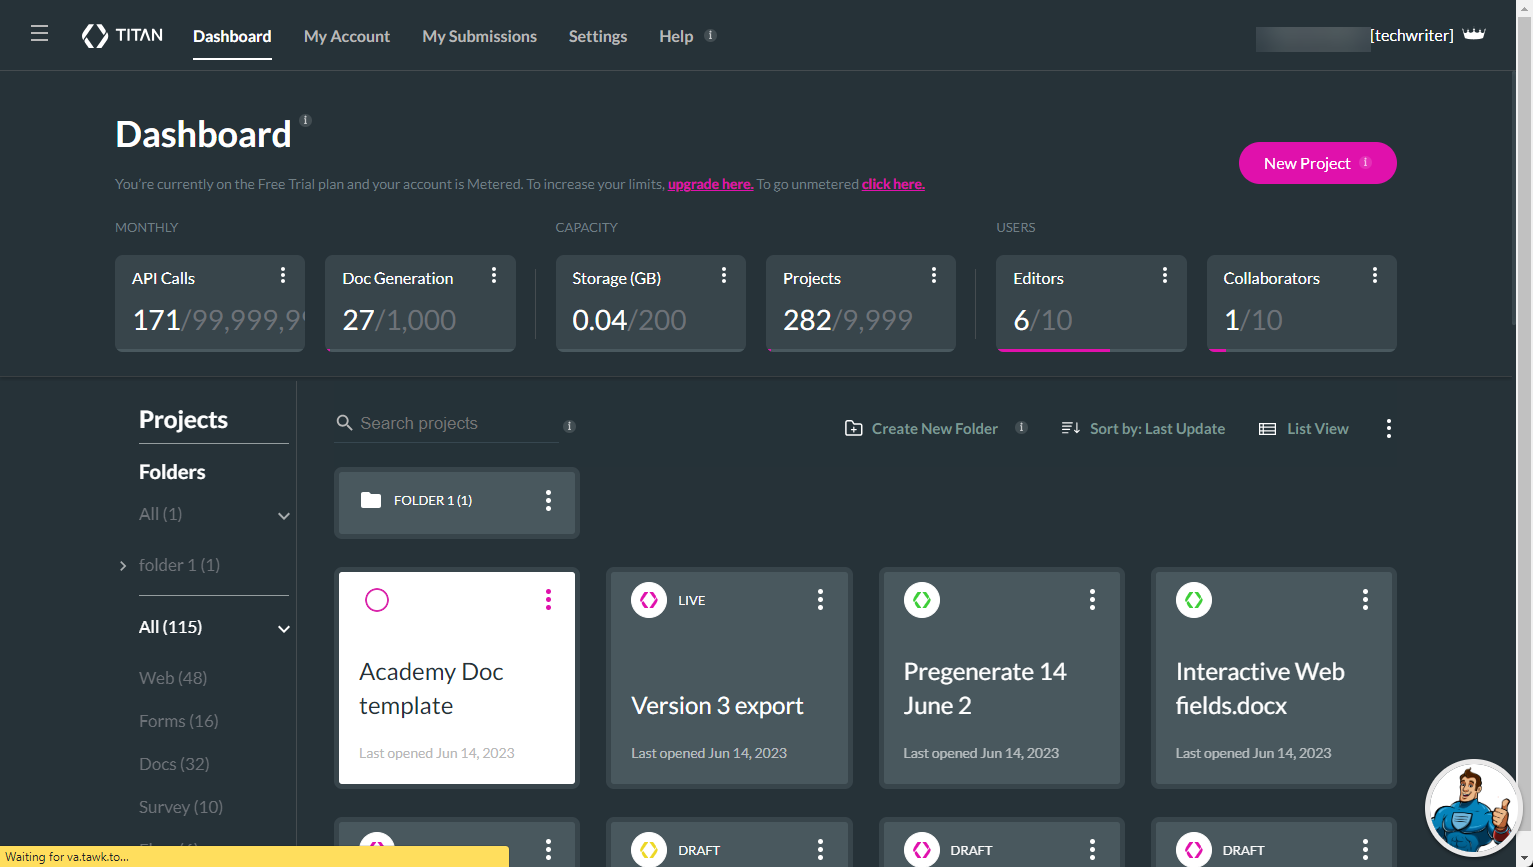Expand folder 1 (1) tree arrow
1533x867 pixels.
[123, 566]
